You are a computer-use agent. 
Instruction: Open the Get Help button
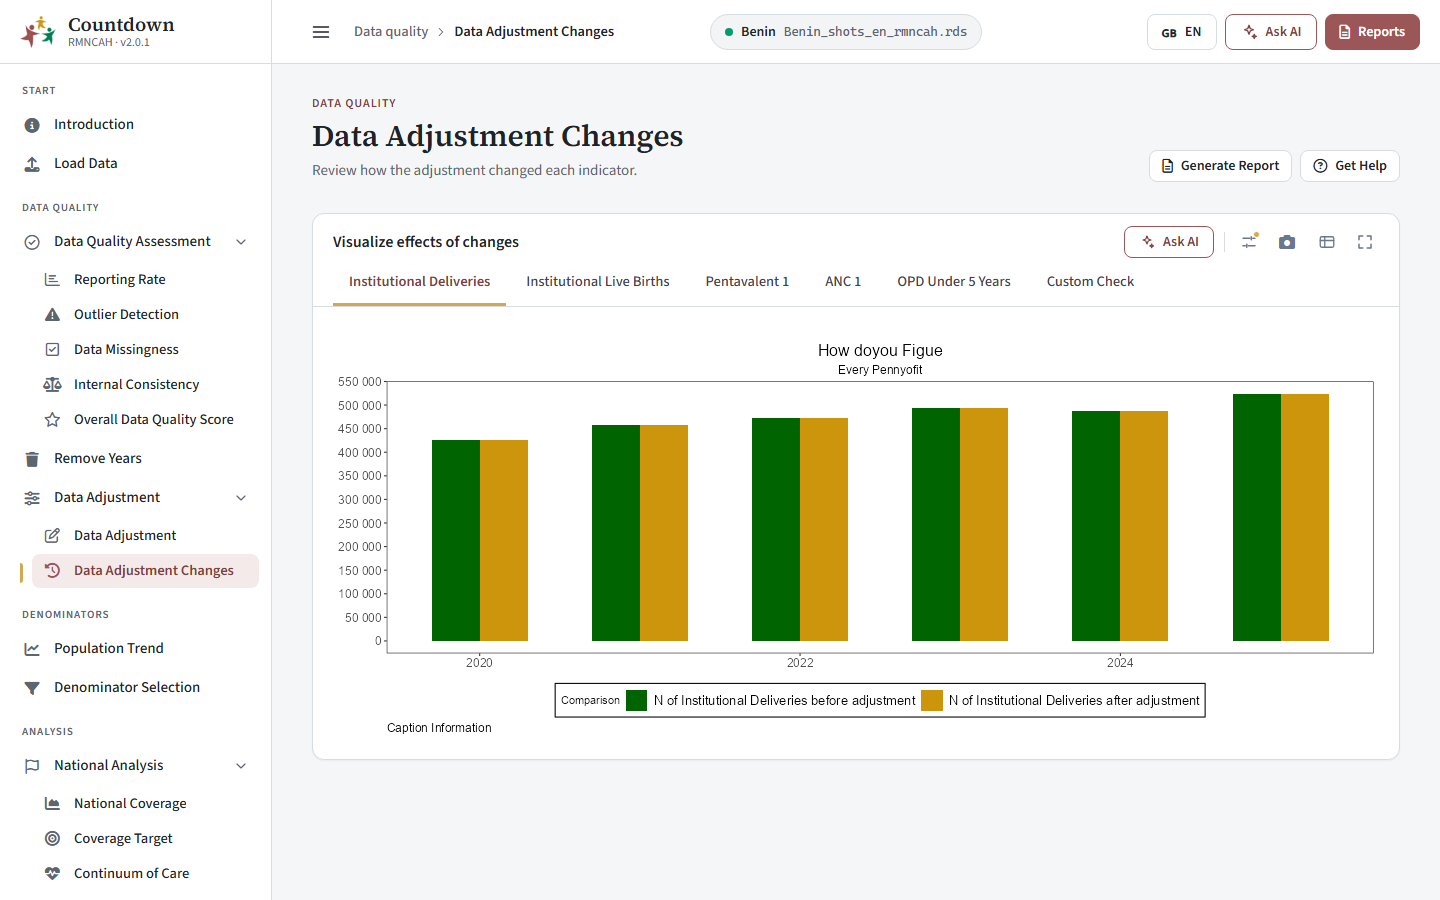(1349, 166)
